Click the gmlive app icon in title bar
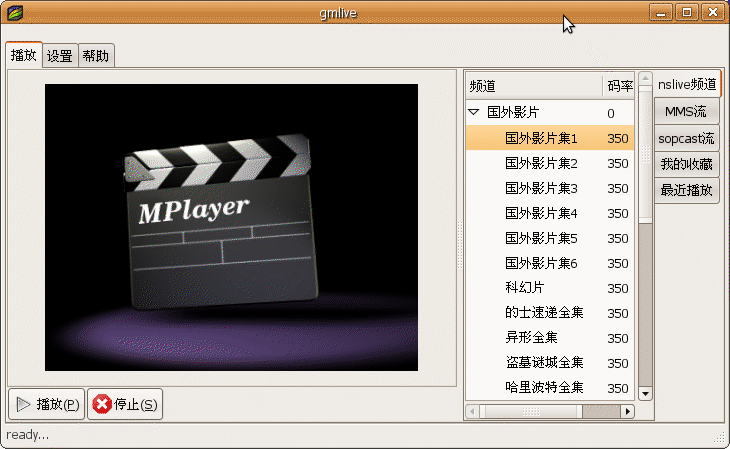 (x=15, y=13)
